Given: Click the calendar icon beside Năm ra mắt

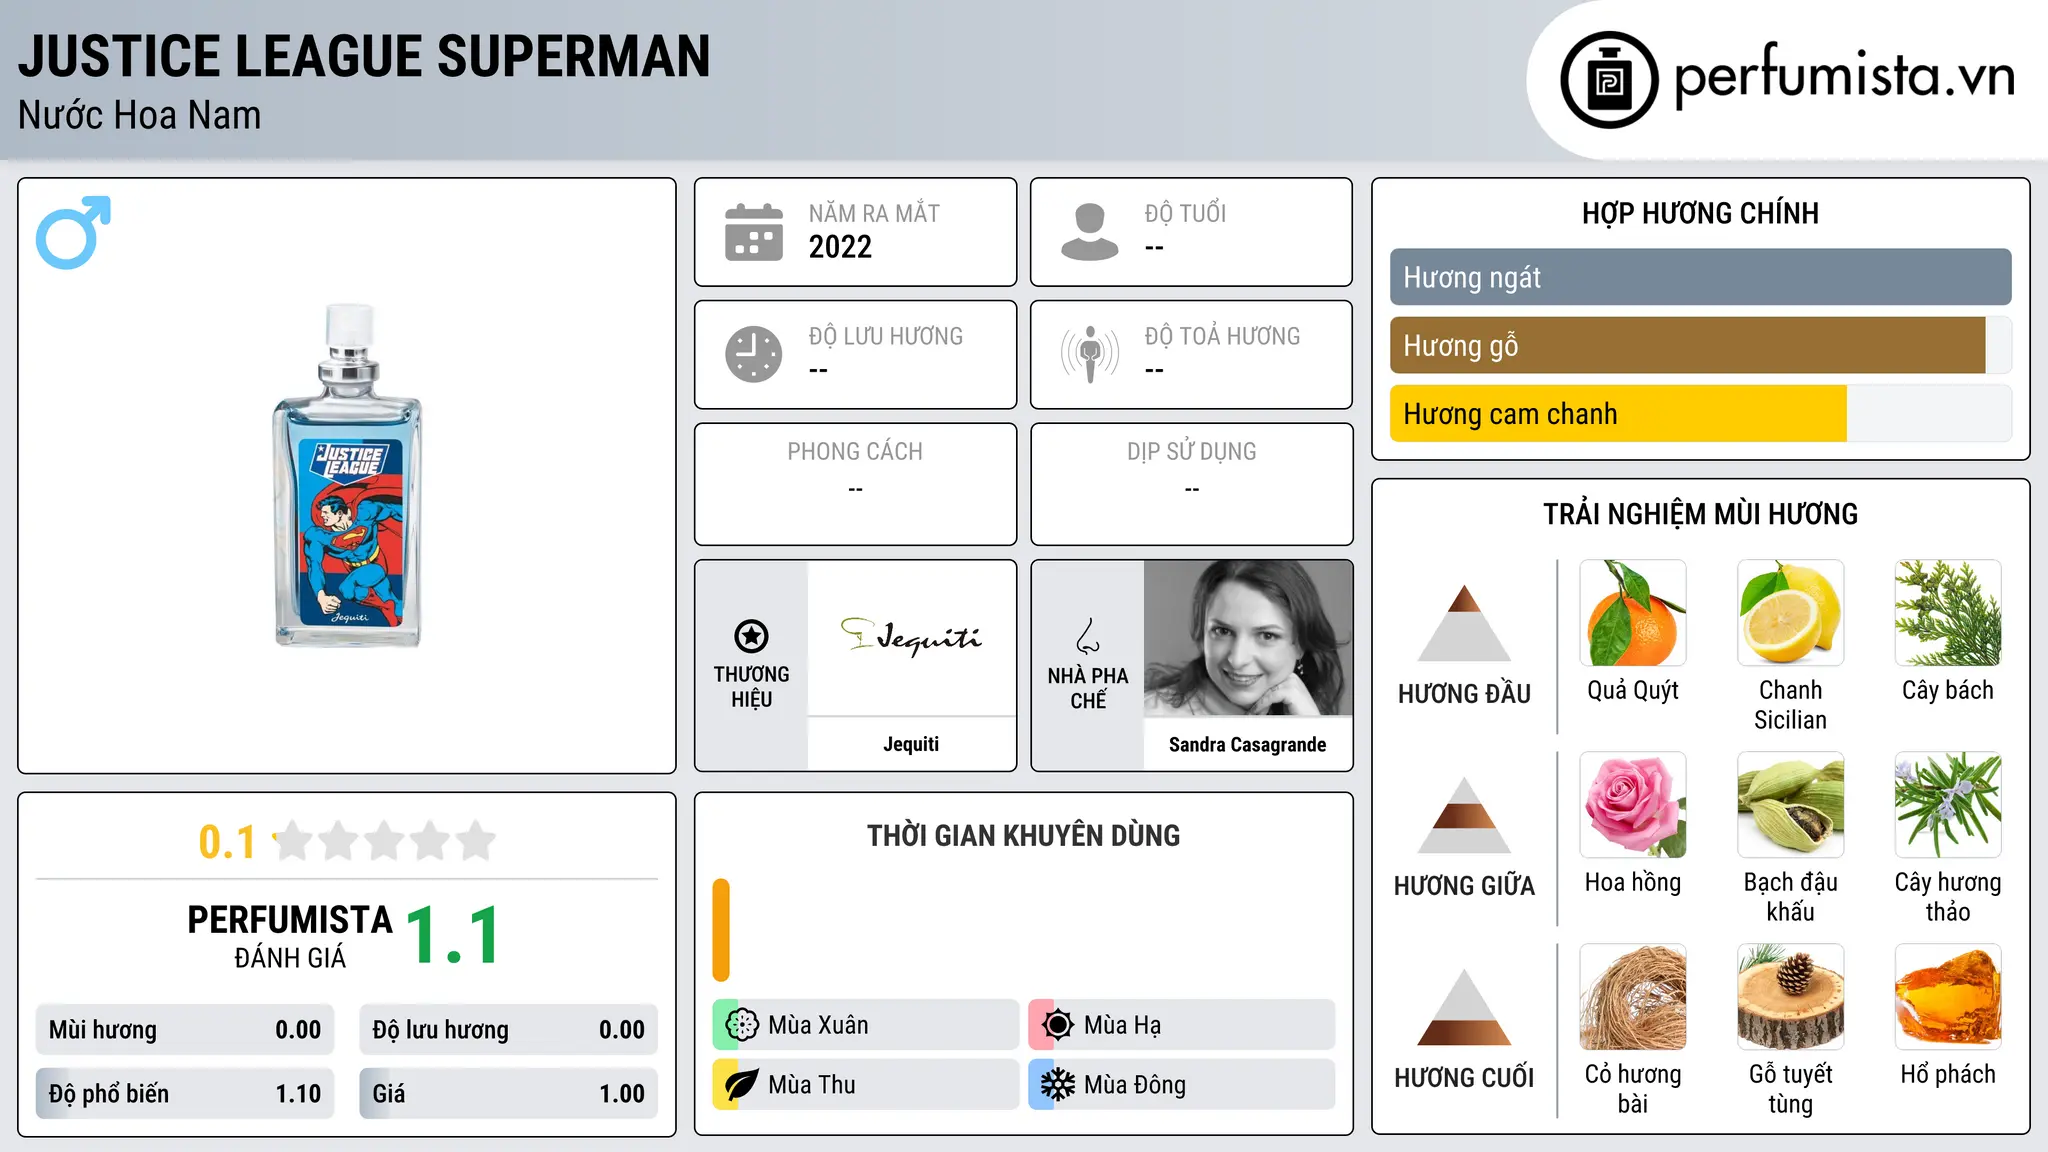Looking at the screenshot, I should click(754, 232).
